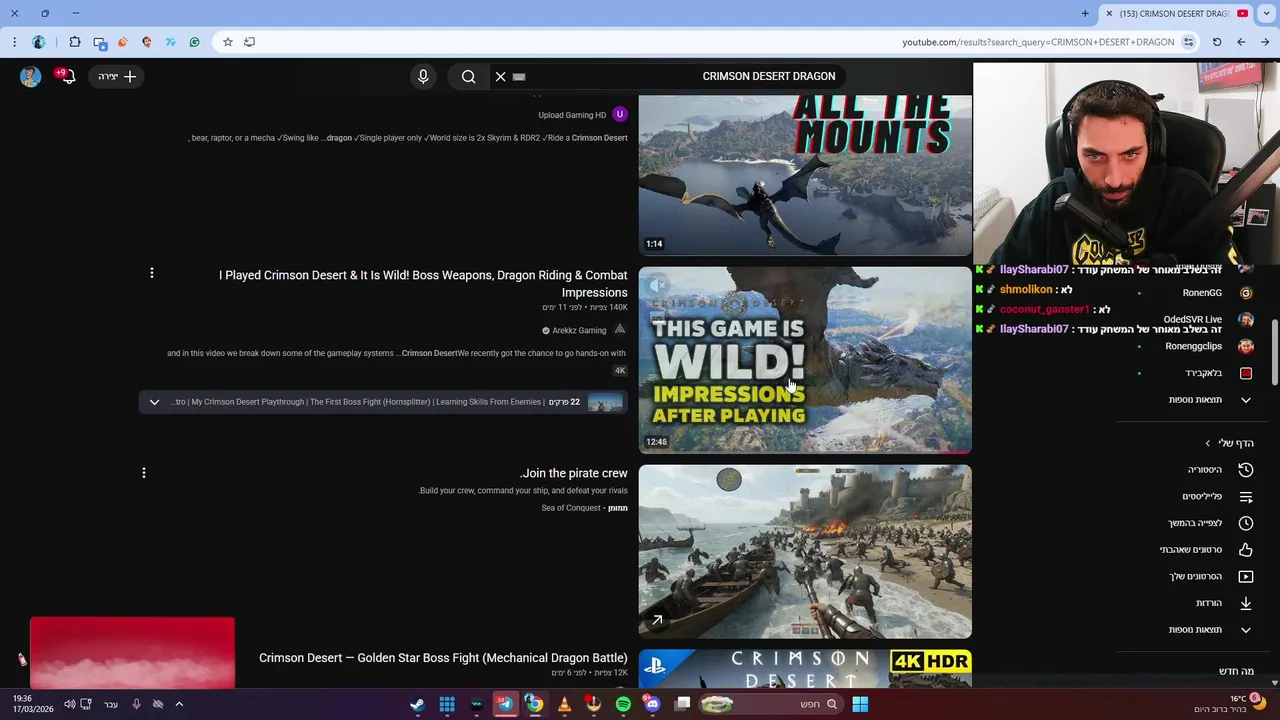
Task: Open VLC media player from the taskbar
Action: click(564, 704)
